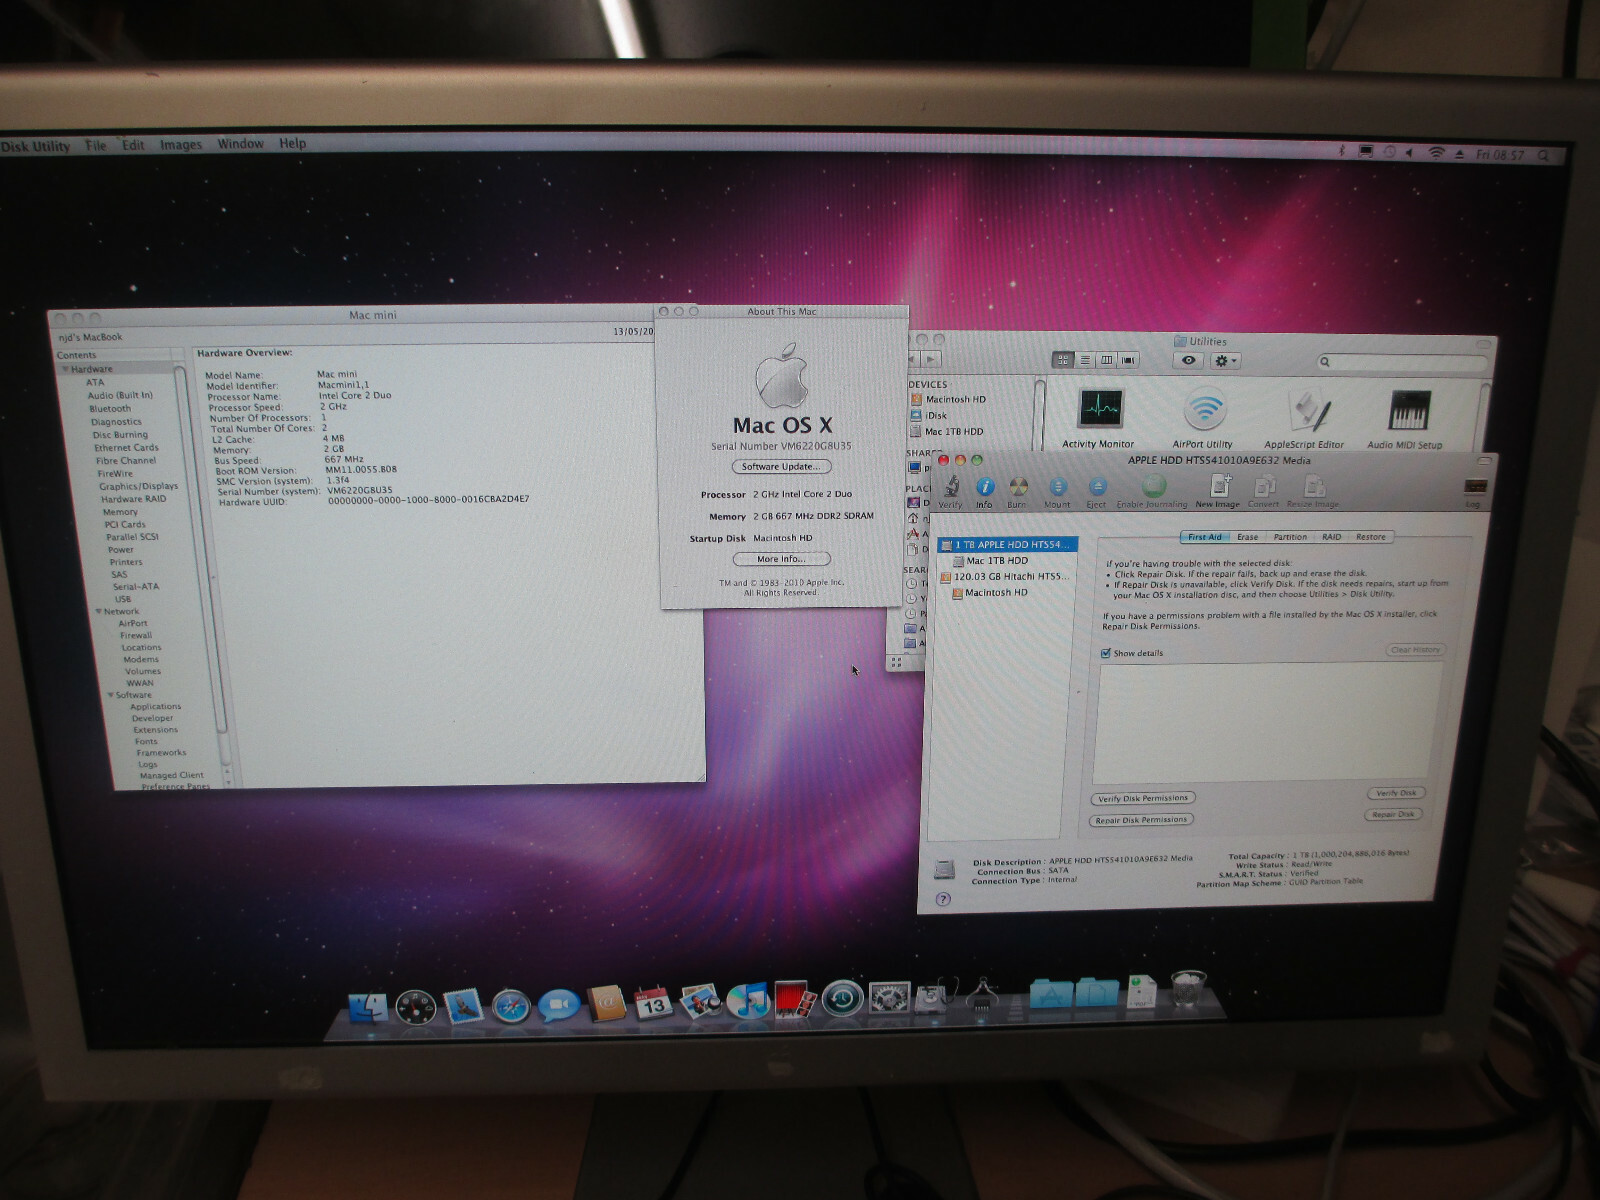Open Dashboard from the Dock
Image resolution: width=1600 pixels, height=1200 pixels.
415,1007
